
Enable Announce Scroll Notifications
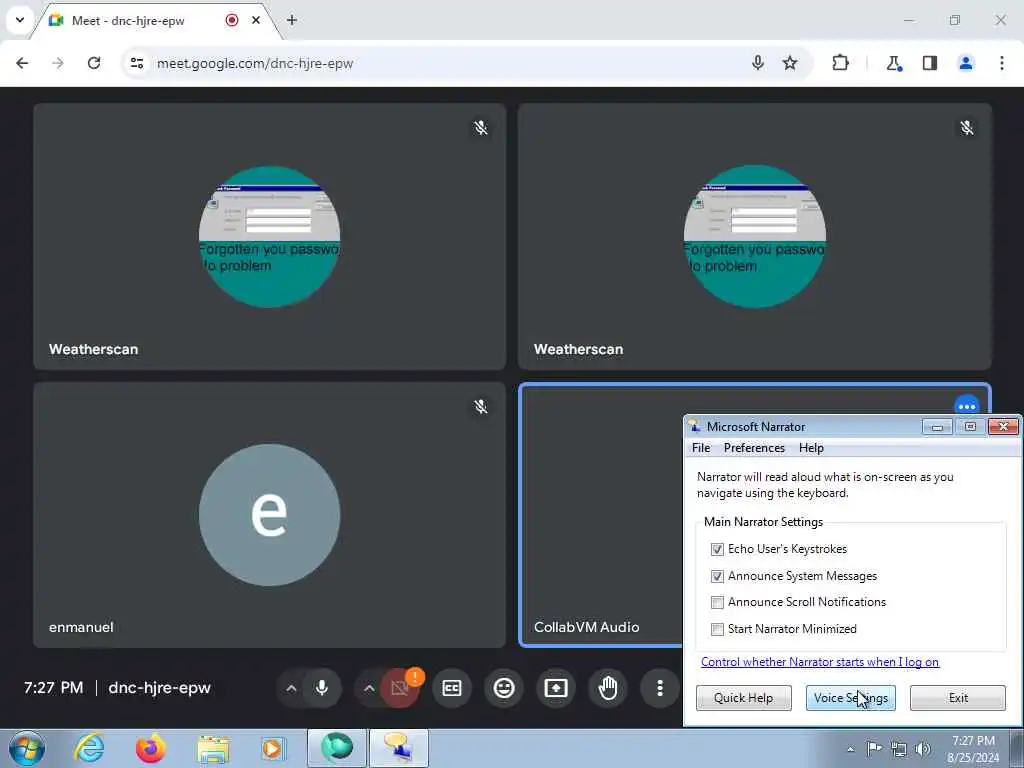(717, 602)
